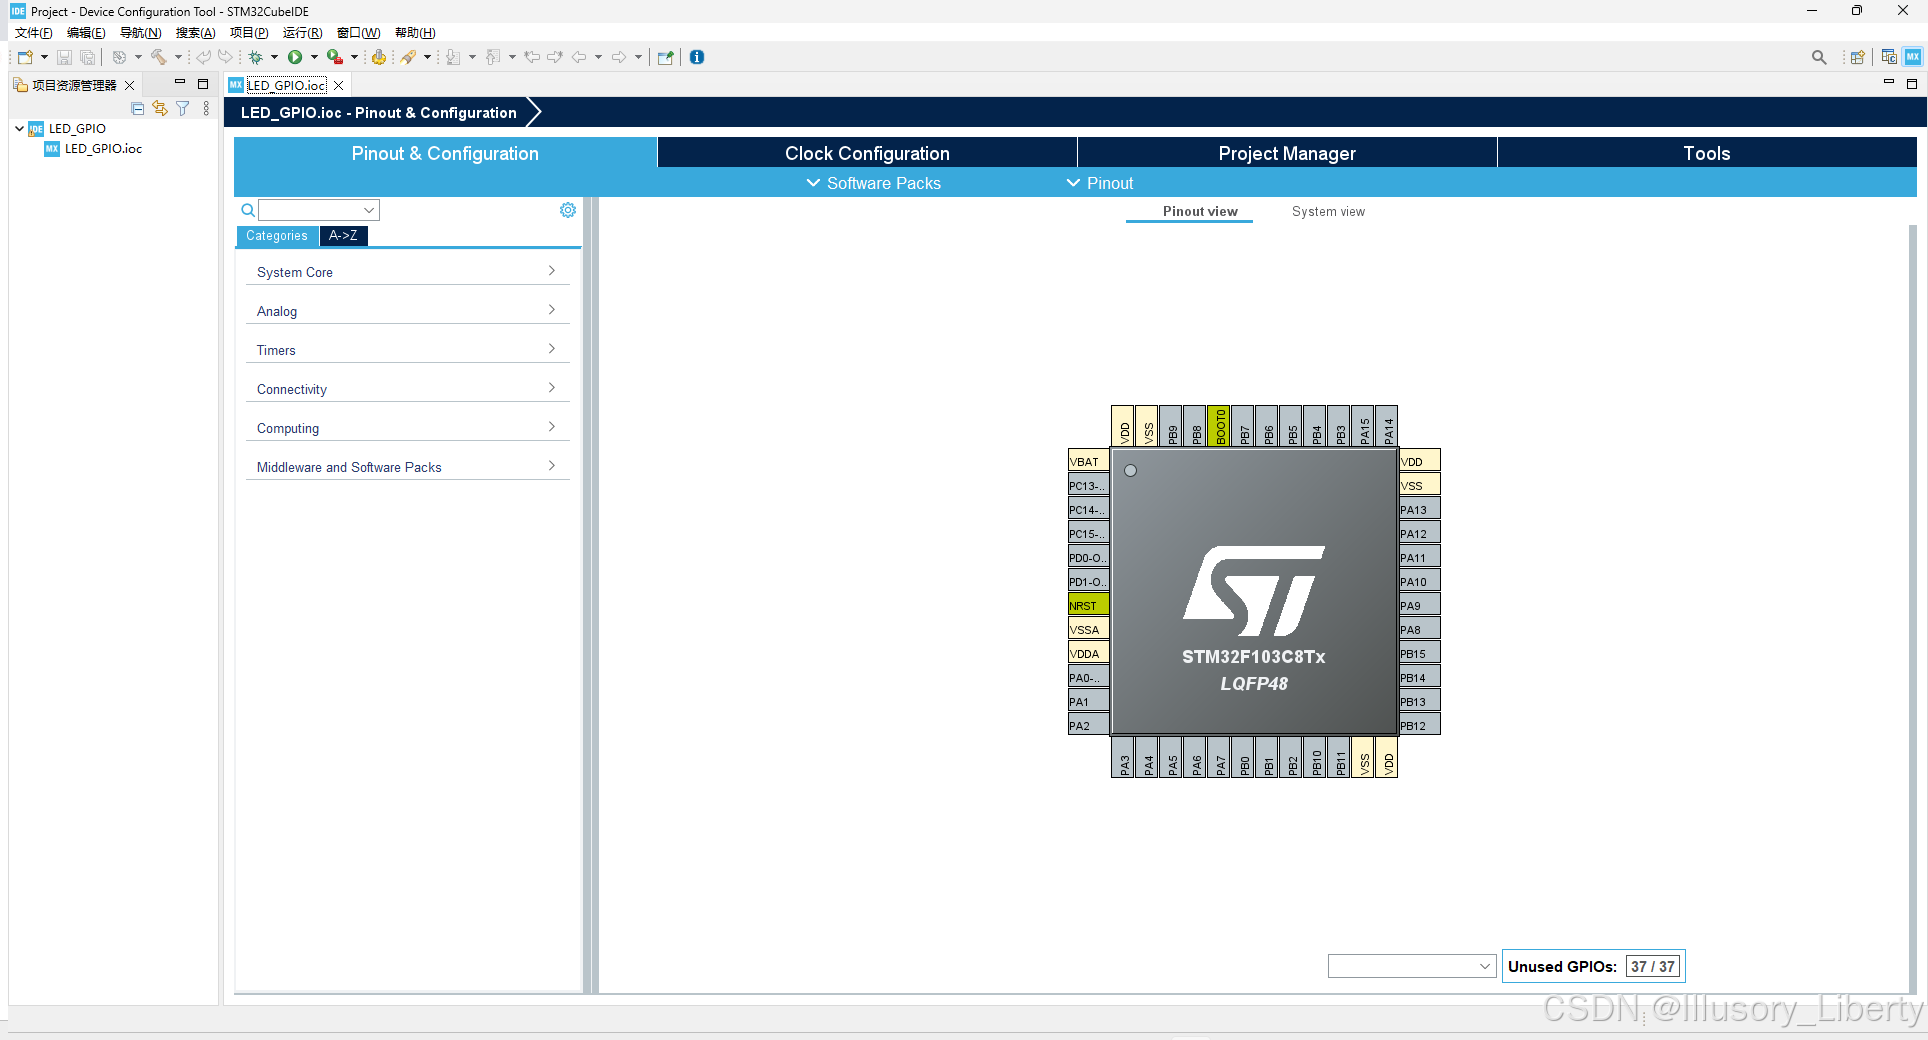The width and height of the screenshot is (1928, 1040).
Task: Click the Save icon in the toolbar
Action: [x=64, y=57]
